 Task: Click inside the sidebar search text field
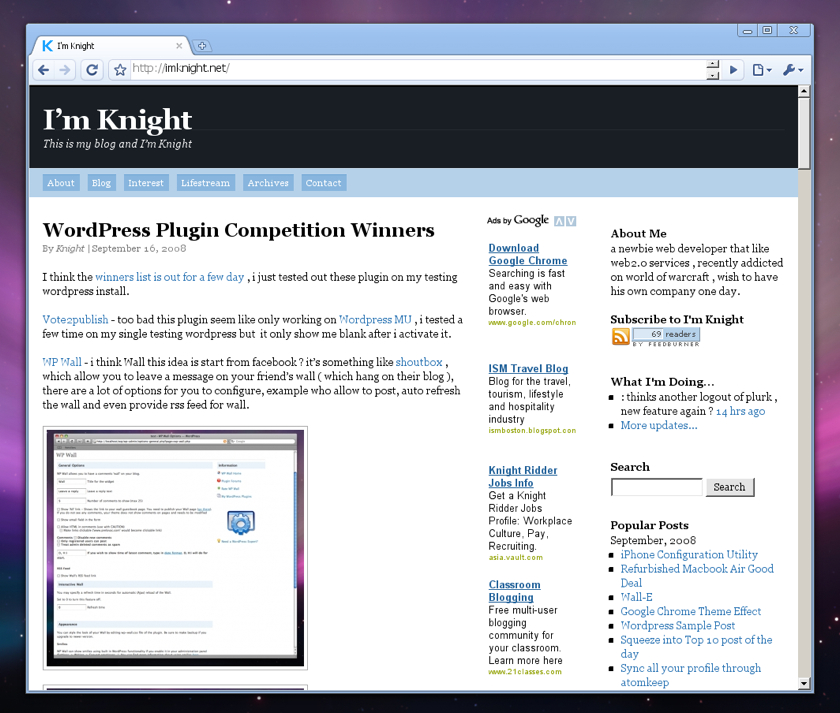[x=656, y=487]
